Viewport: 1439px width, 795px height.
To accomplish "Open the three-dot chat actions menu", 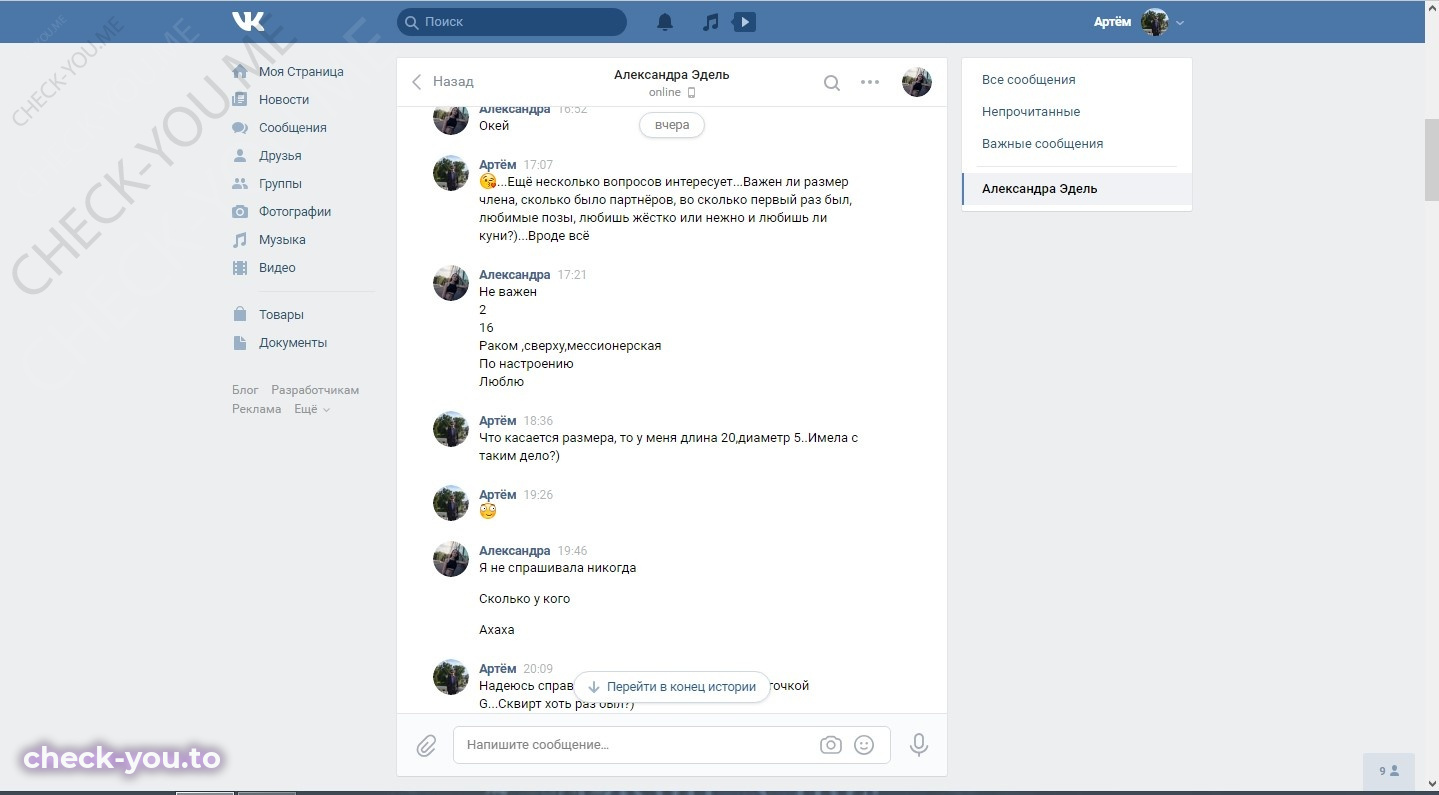I will [x=870, y=83].
